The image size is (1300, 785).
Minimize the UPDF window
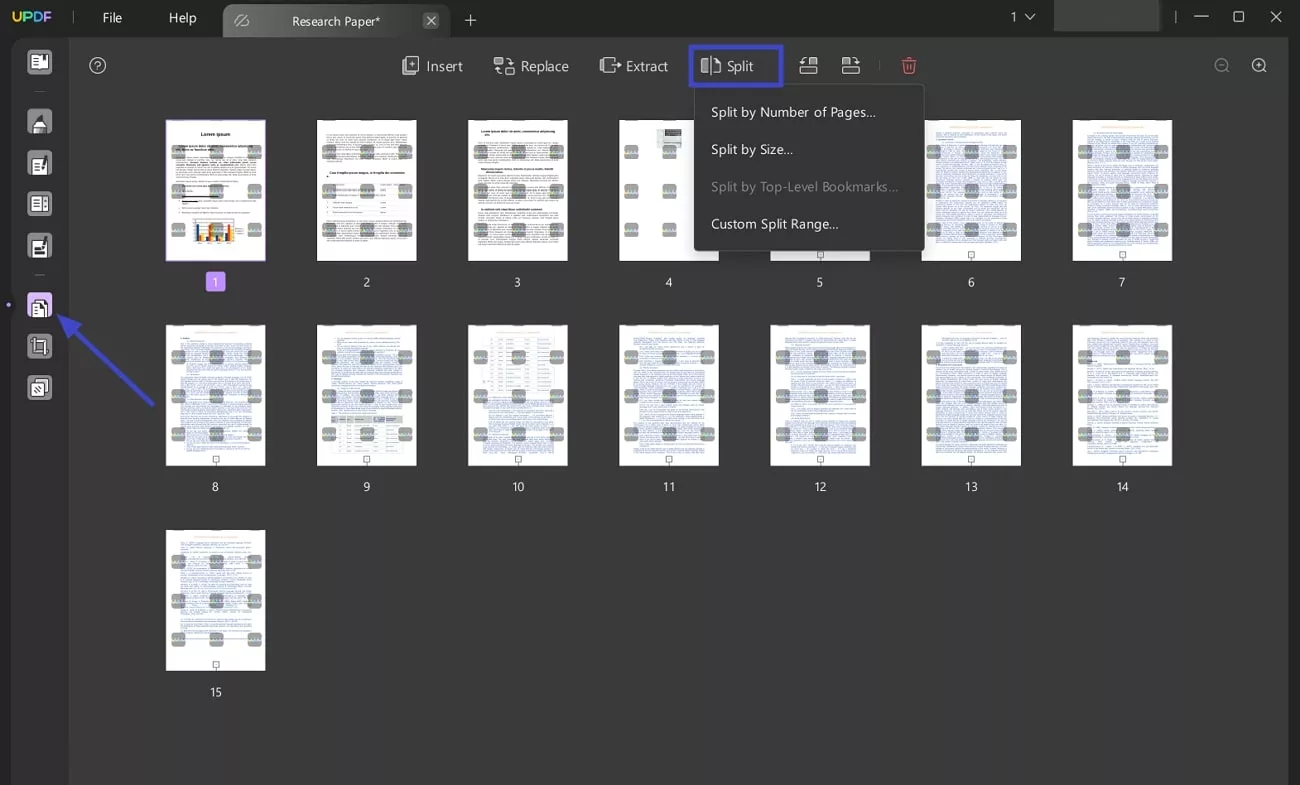[x=1201, y=17]
